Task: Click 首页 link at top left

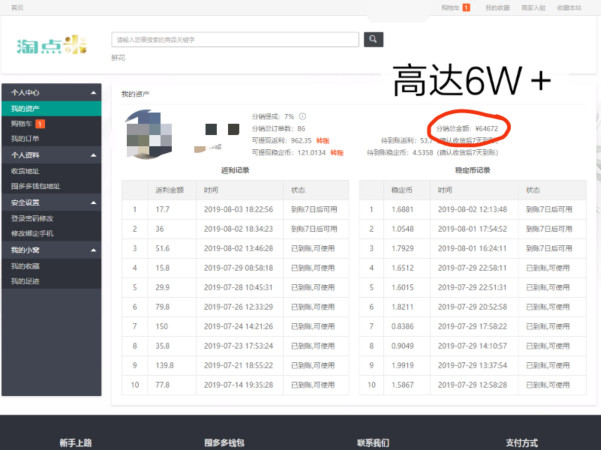Action: (x=16, y=7)
